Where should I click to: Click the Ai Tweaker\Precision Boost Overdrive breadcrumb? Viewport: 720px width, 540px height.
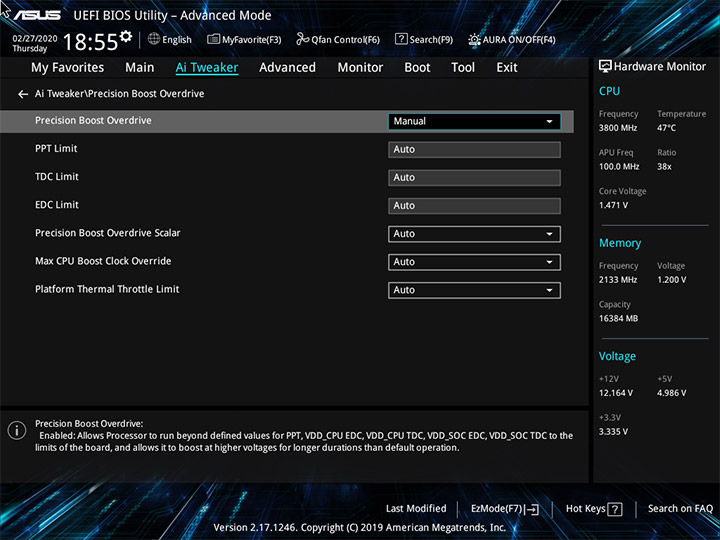pyautogui.click(x=119, y=94)
